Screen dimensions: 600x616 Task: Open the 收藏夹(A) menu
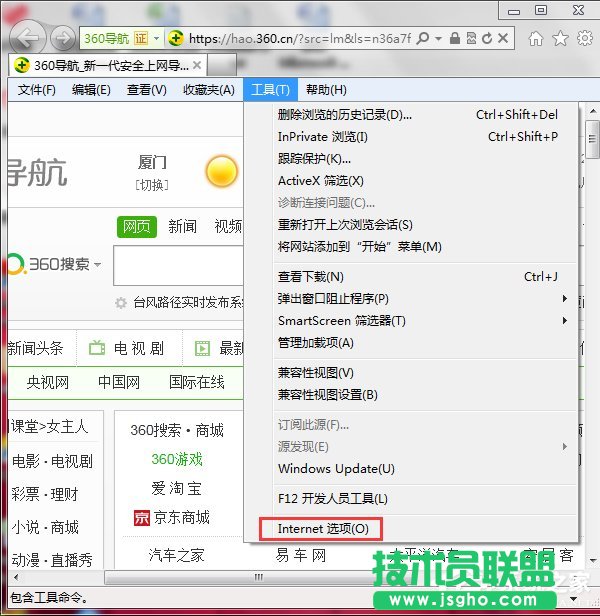point(209,90)
